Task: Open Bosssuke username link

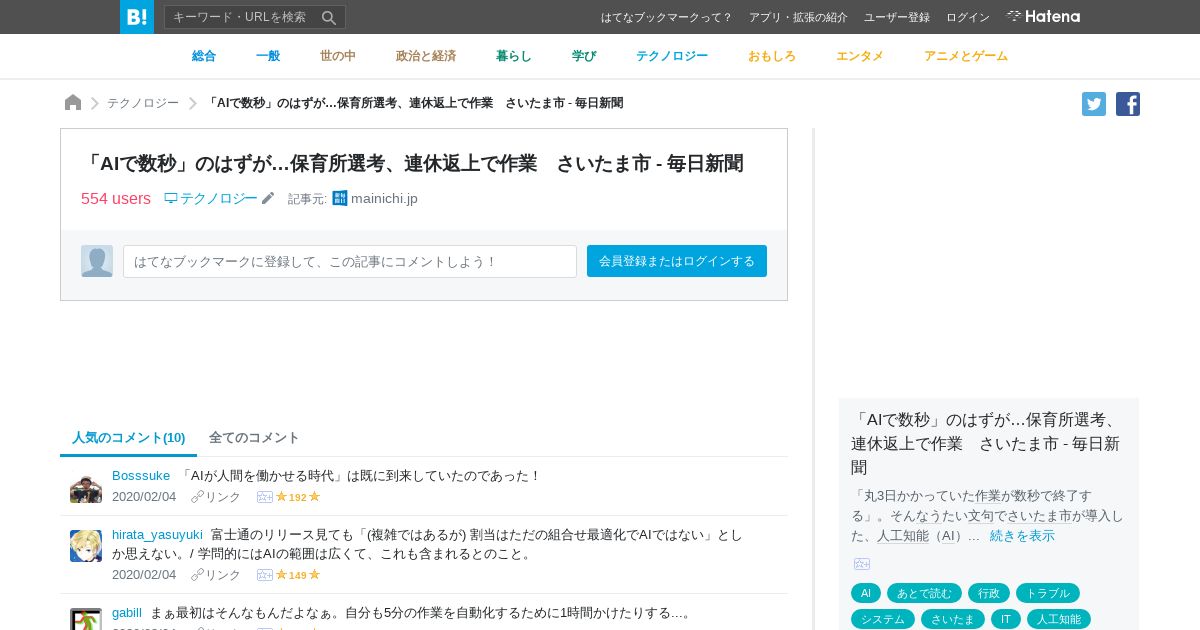Action: (141, 475)
